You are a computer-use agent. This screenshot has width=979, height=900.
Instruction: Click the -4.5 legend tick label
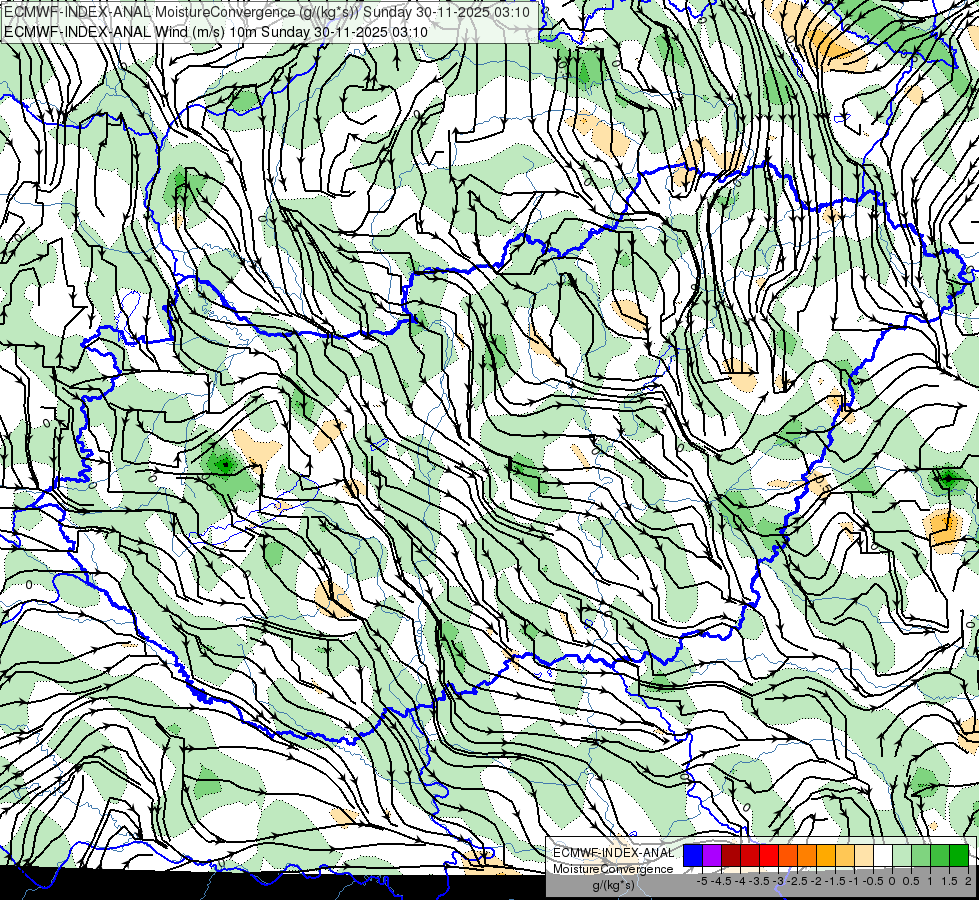point(721,881)
